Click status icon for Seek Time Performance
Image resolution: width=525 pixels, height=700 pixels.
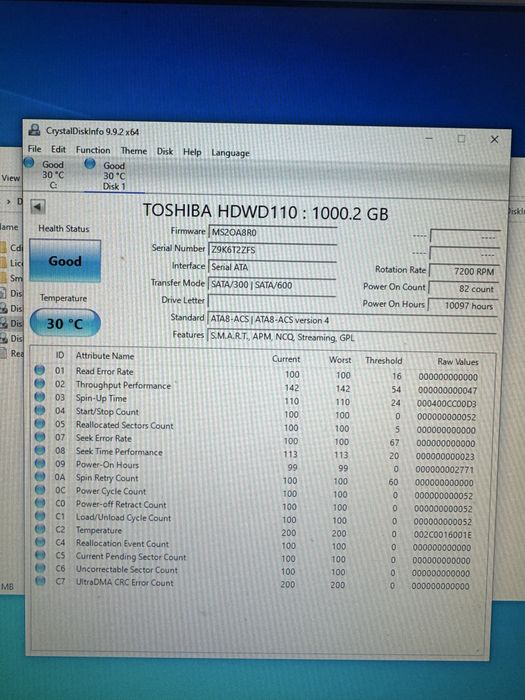click(x=40, y=450)
